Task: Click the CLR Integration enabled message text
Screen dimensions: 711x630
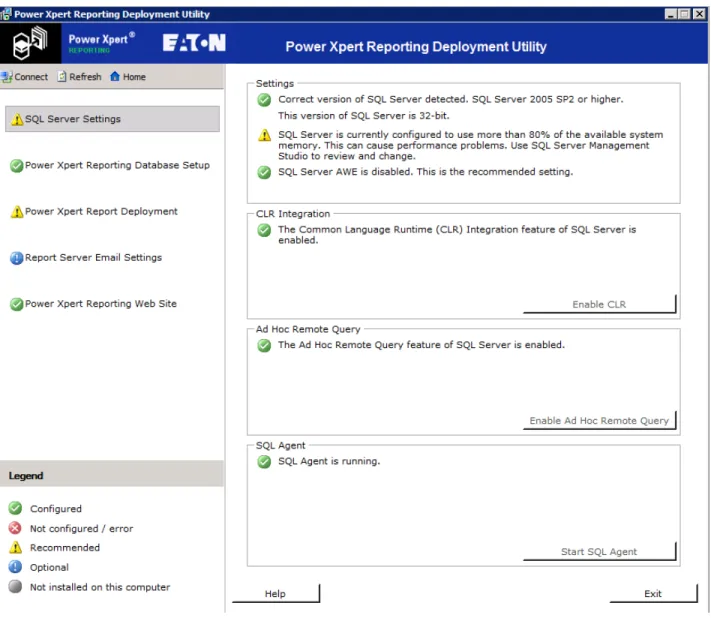Action: (x=457, y=235)
